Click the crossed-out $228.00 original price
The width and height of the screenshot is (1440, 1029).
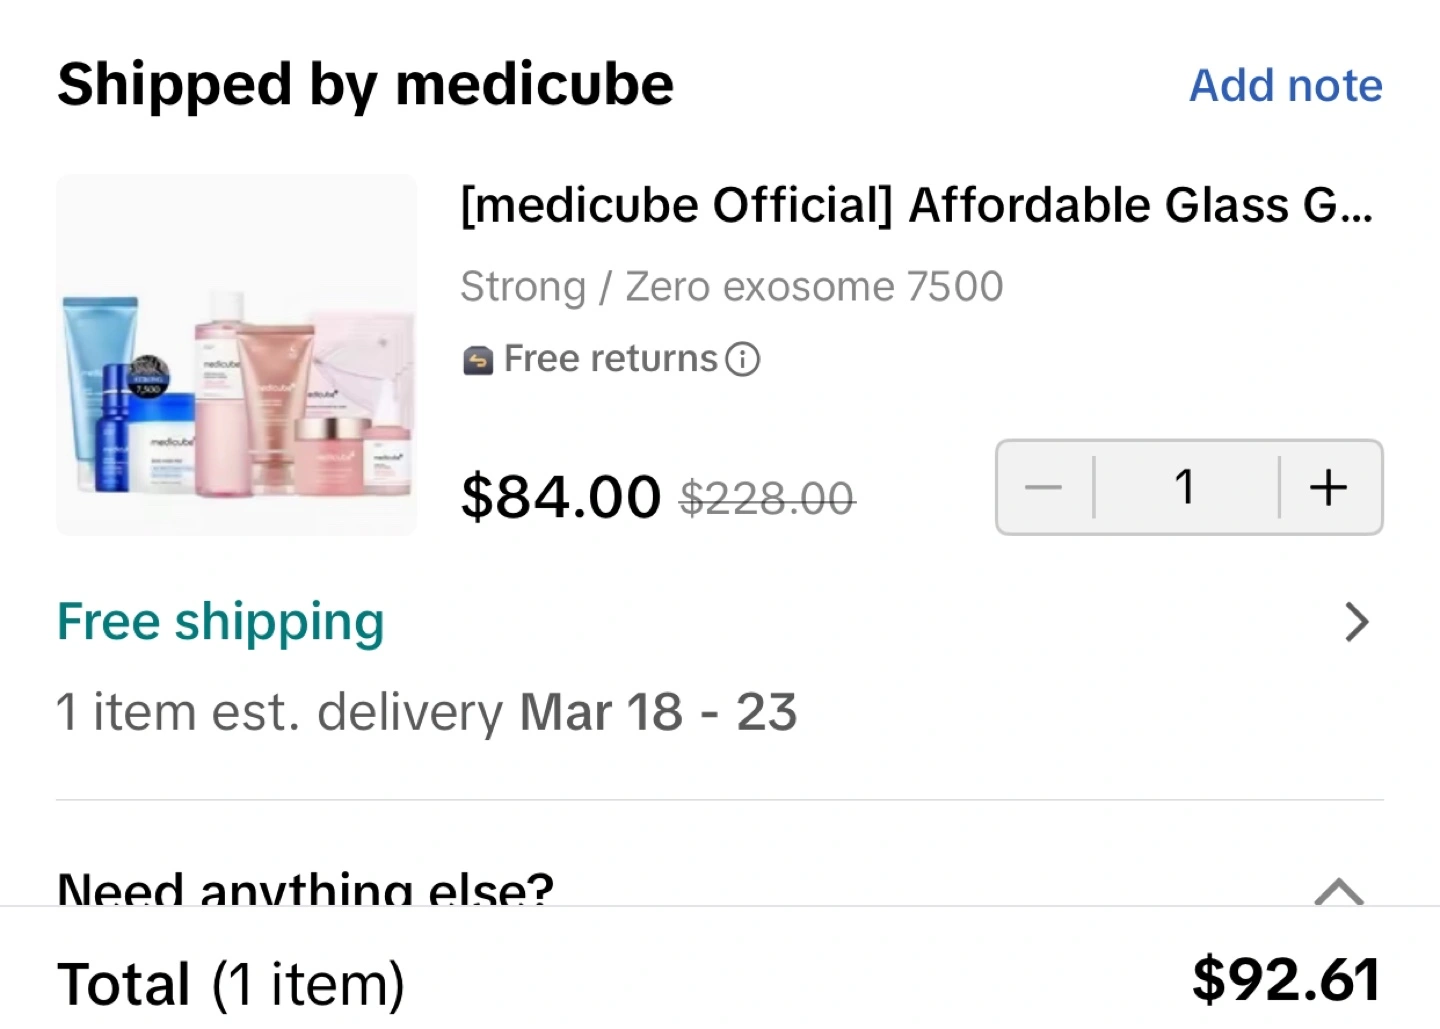tap(767, 498)
